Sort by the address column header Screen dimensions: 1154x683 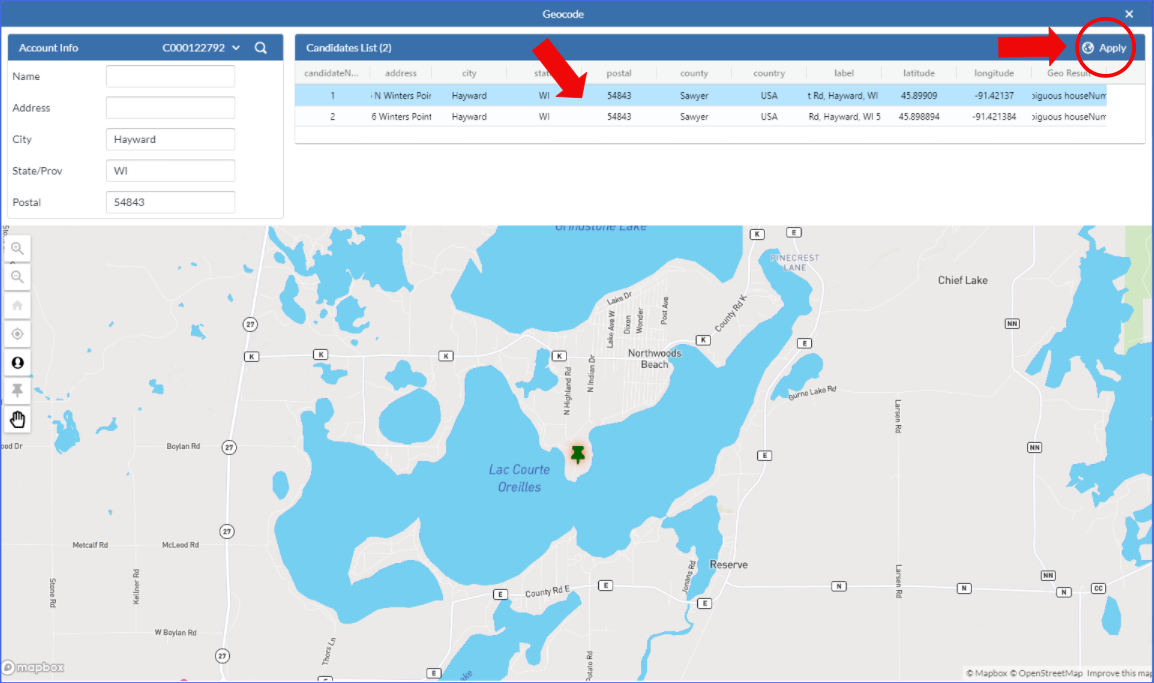pyautogui.click(x=400, y=73)
